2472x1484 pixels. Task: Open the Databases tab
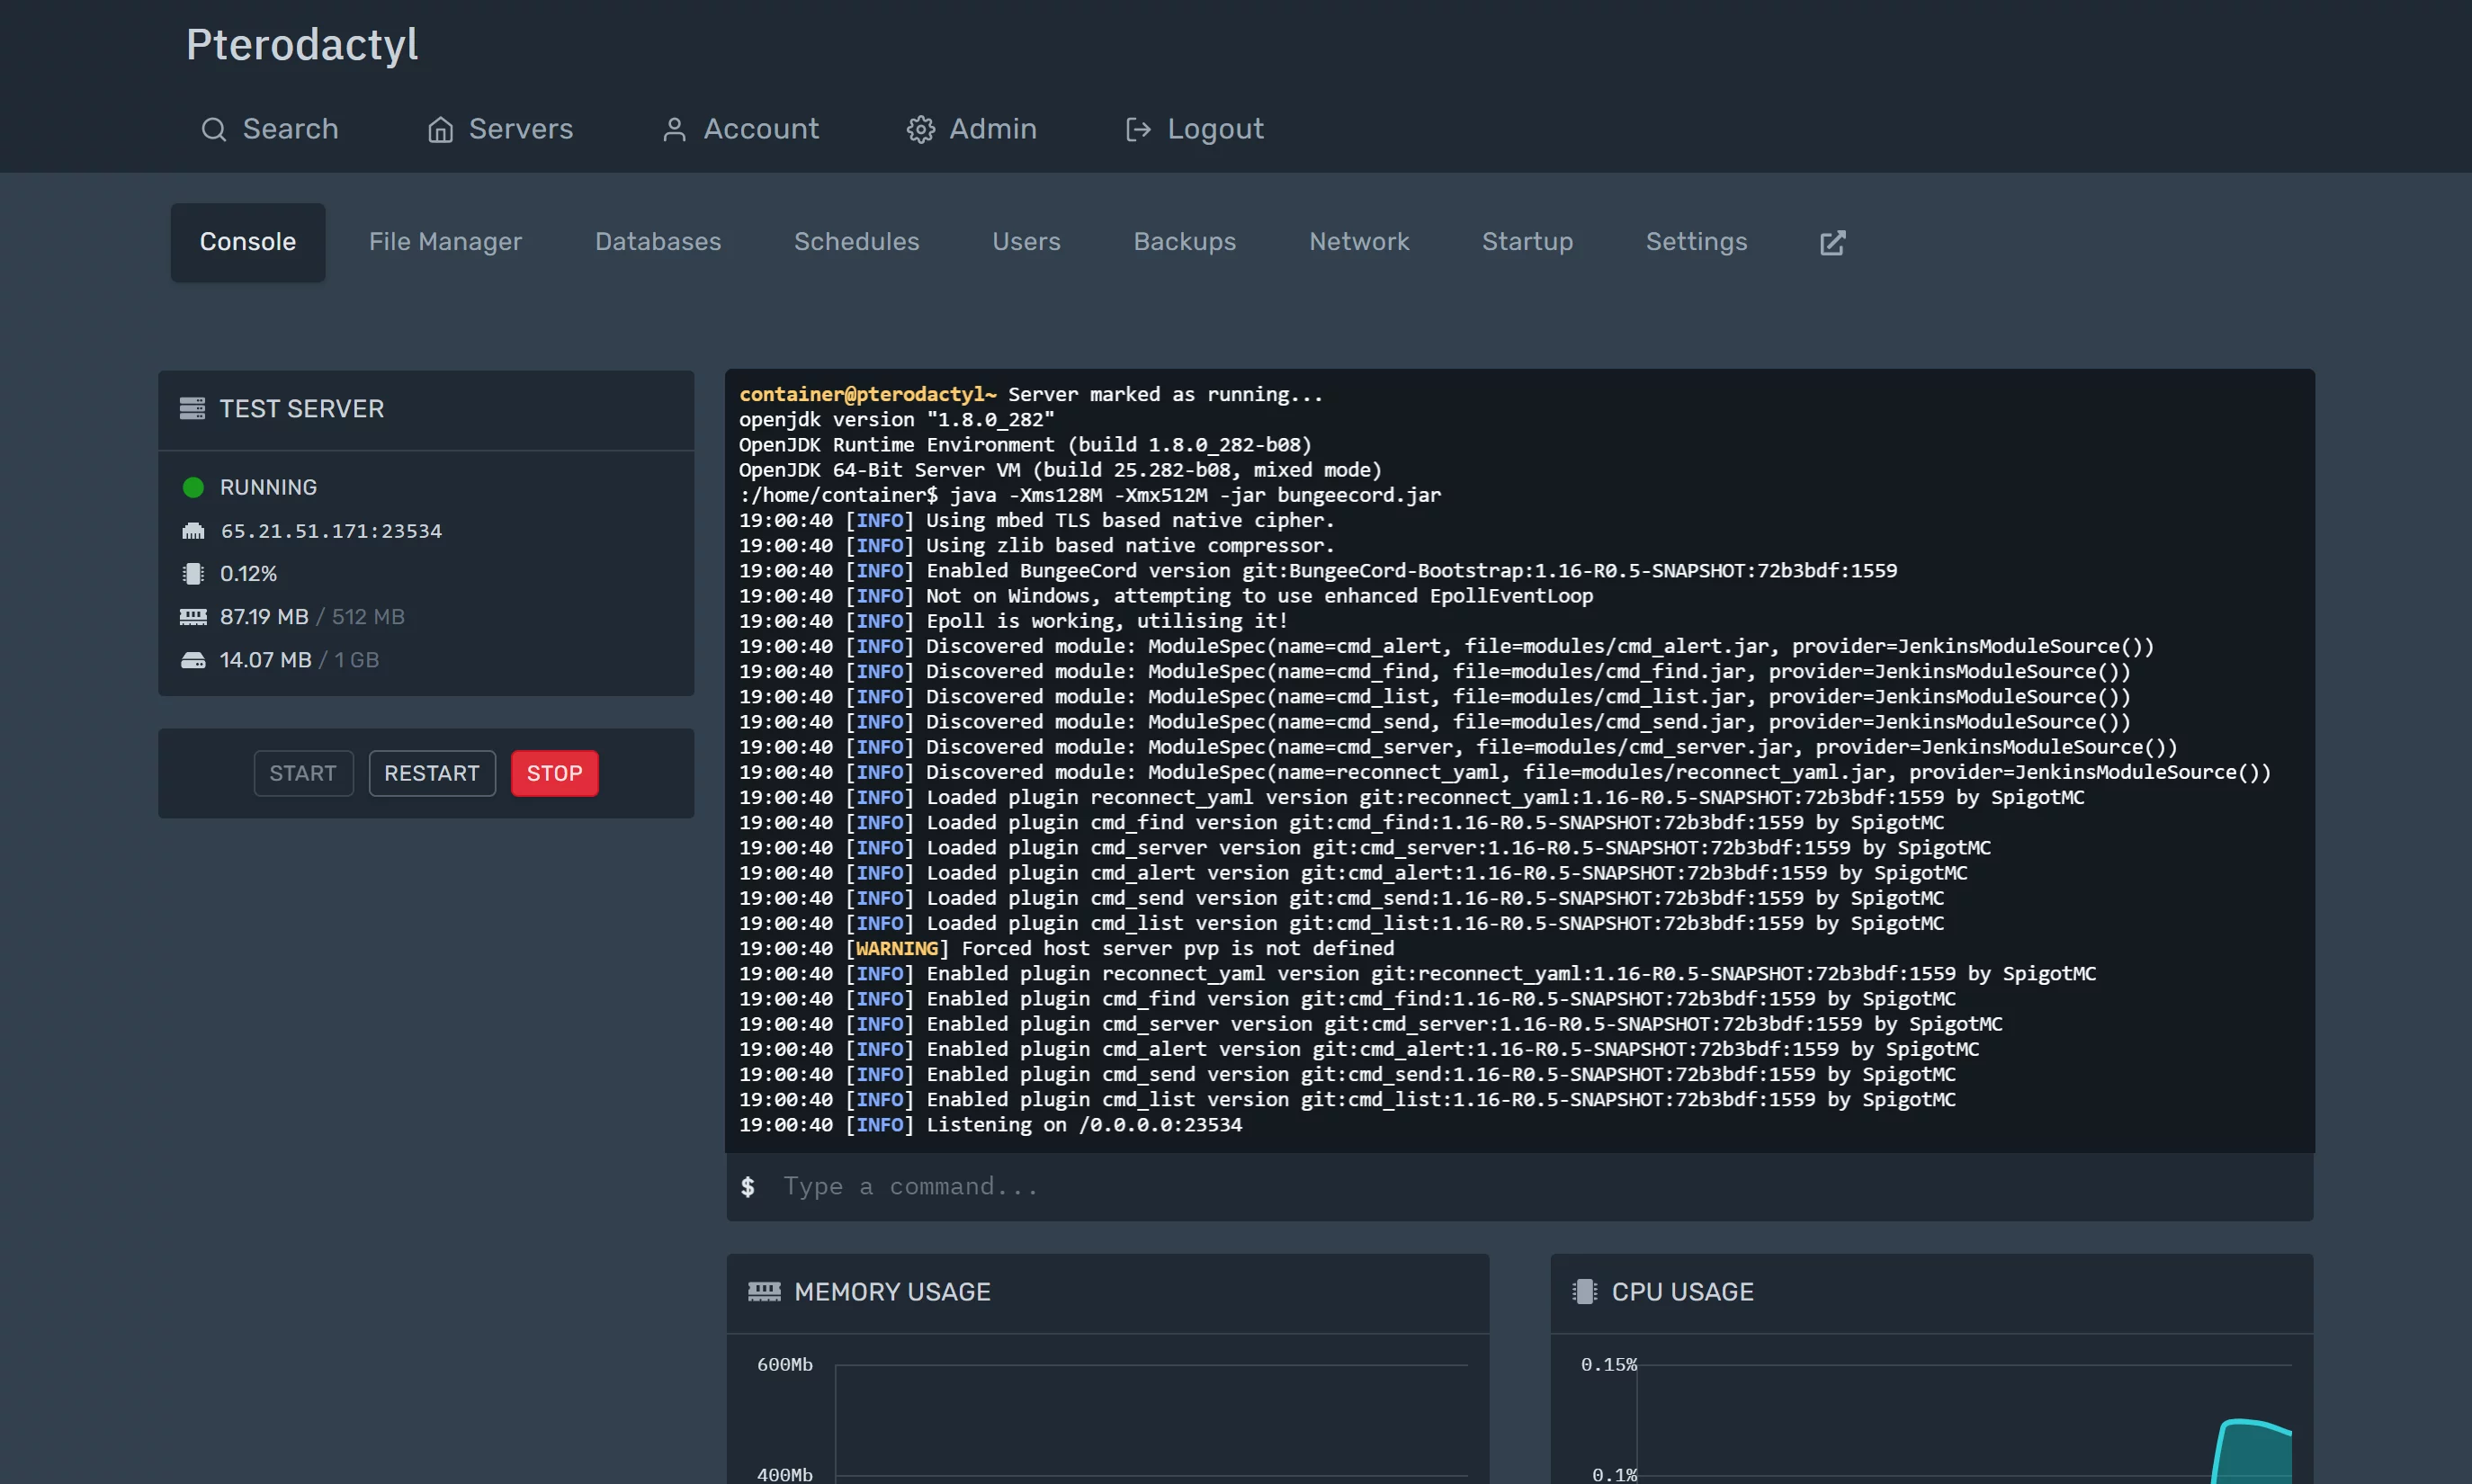657,242
